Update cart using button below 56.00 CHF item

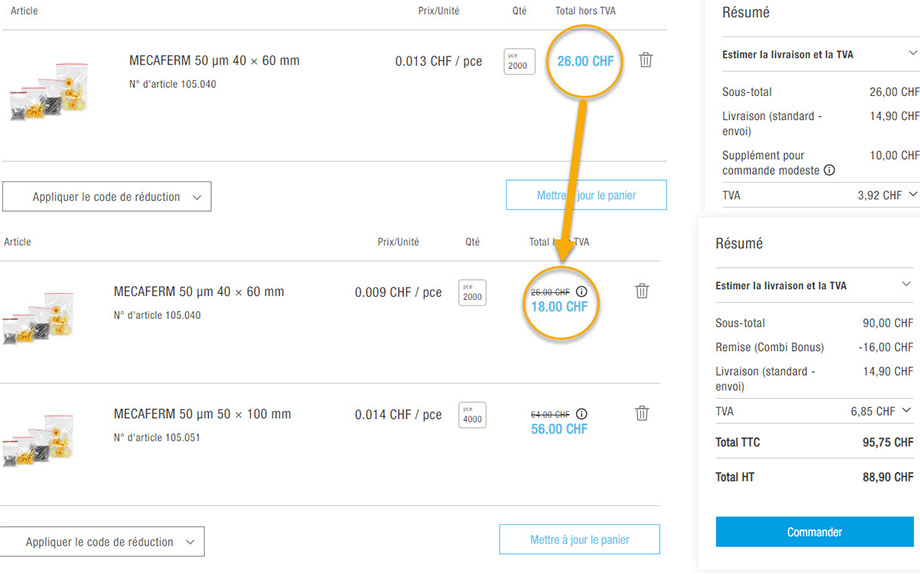pos(579,539)
